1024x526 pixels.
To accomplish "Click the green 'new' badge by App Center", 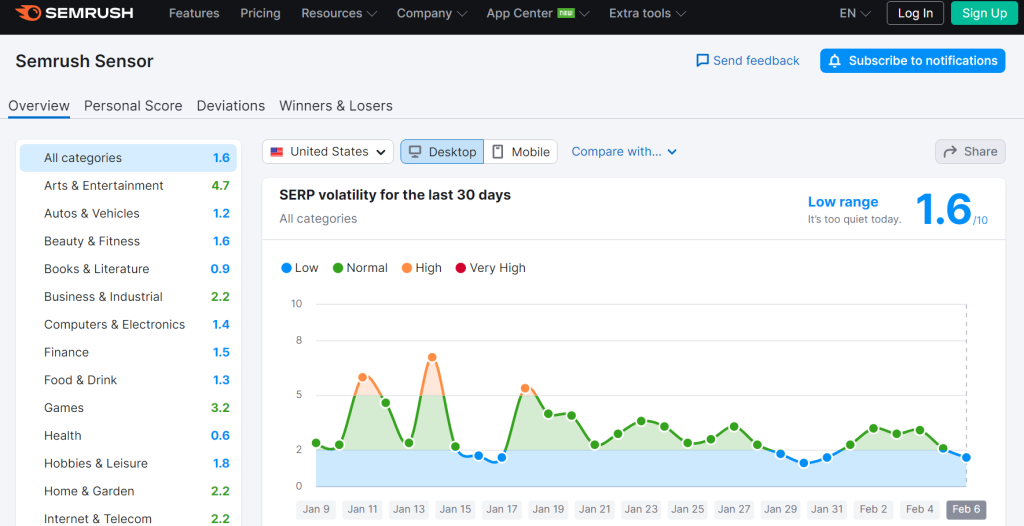I will [566, 13].
